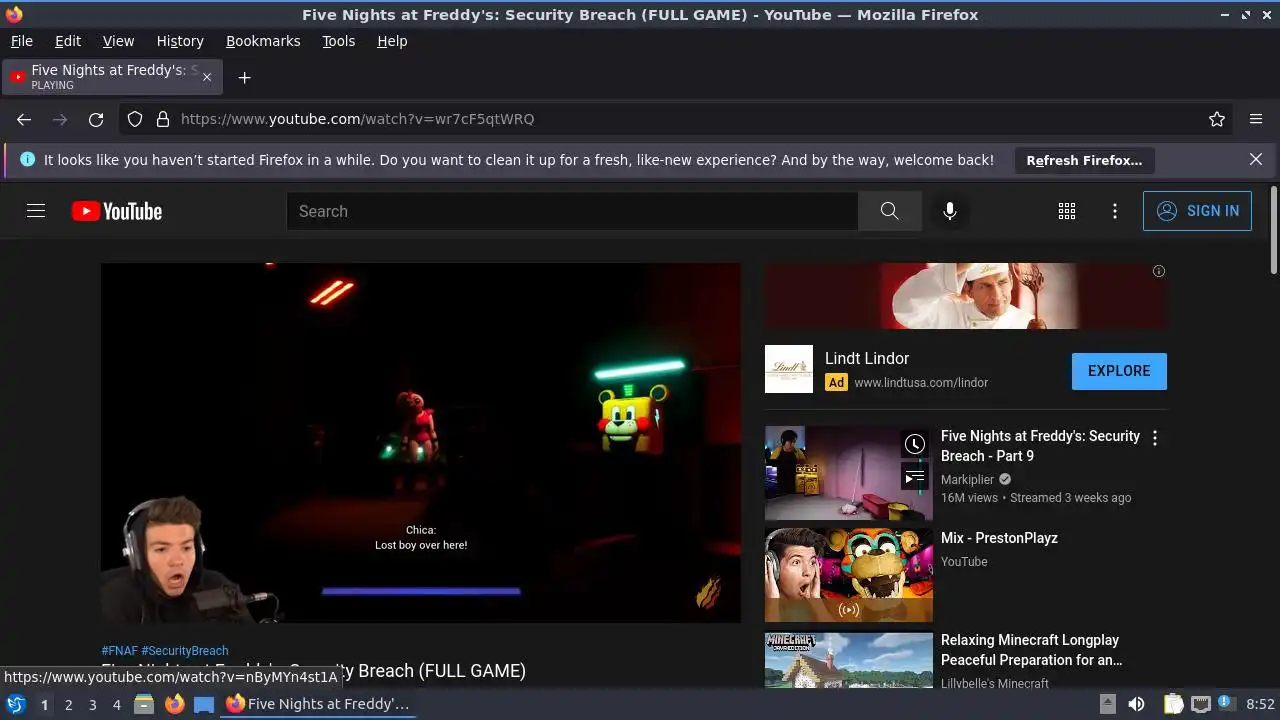
Task: Add Markiplier video to Watch Later
Action: 915,444
